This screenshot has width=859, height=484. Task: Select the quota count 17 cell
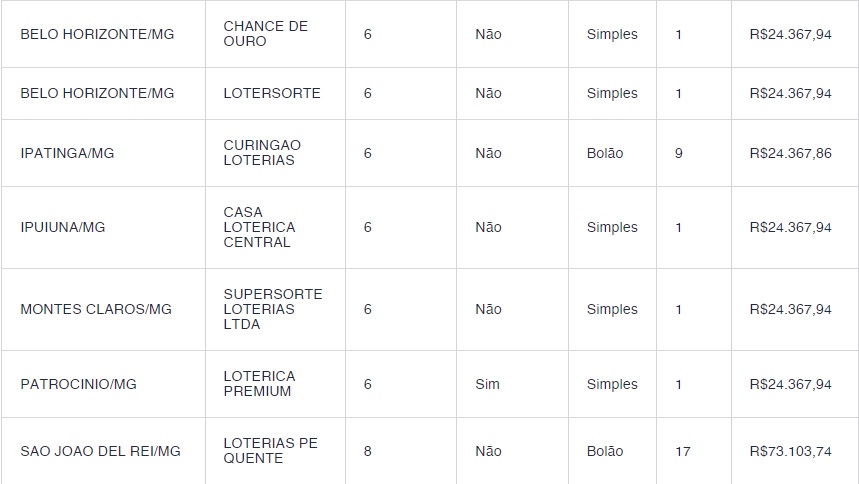(x=682, y=451)
